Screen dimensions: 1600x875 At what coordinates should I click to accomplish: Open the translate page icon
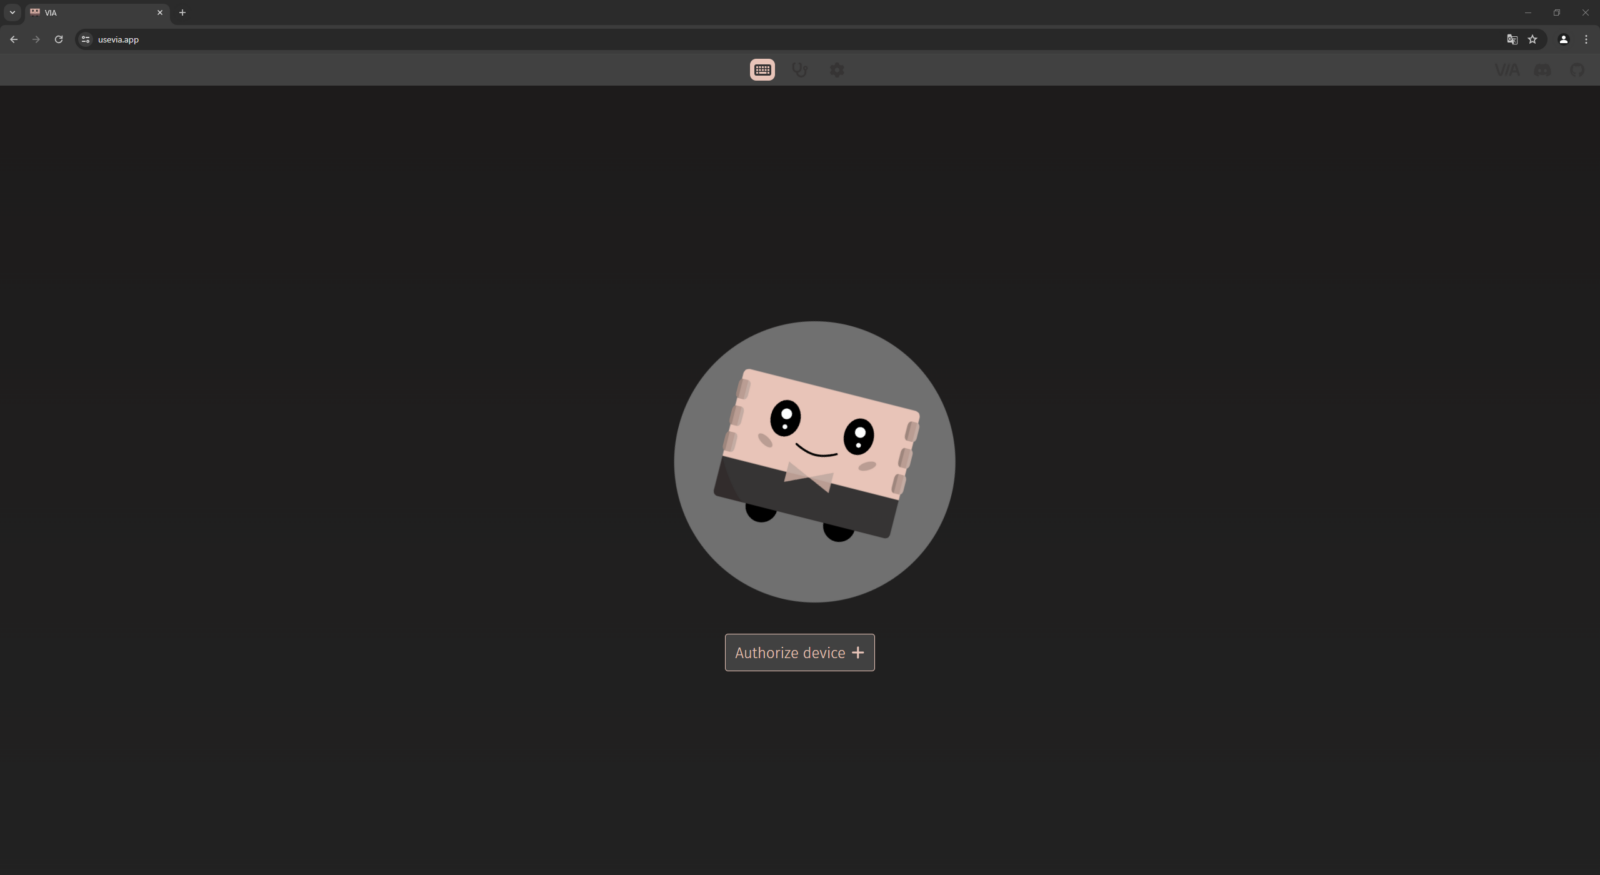tap(1512, 39)
